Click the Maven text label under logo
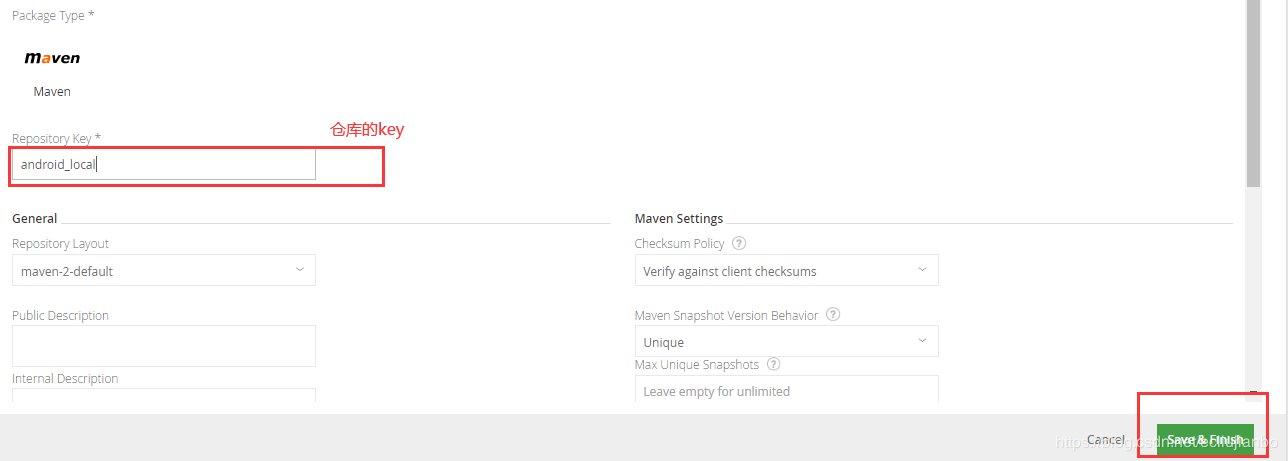 [x=52, y=91]
